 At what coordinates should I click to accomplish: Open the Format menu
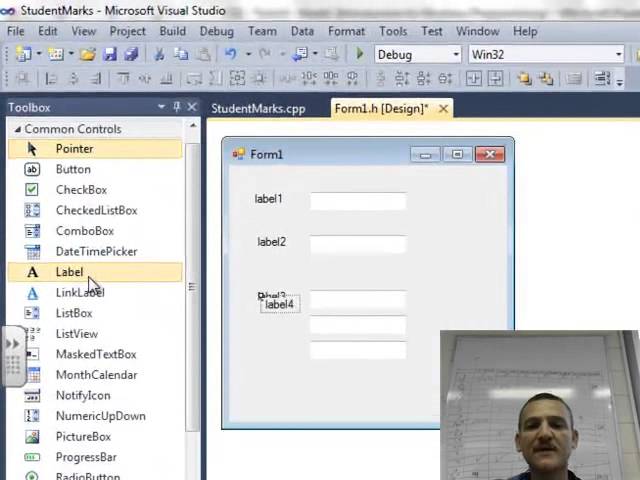click(346, 31)
